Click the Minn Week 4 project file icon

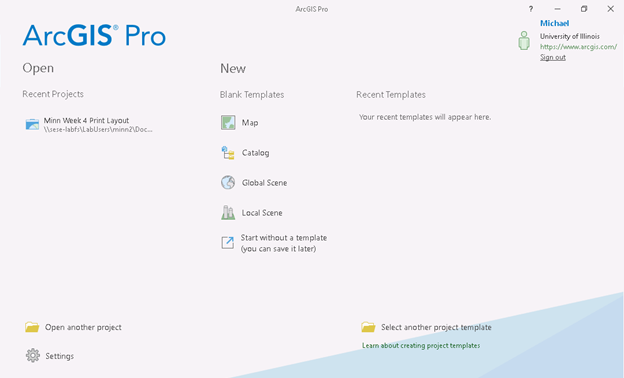click(x=32, y=124)
